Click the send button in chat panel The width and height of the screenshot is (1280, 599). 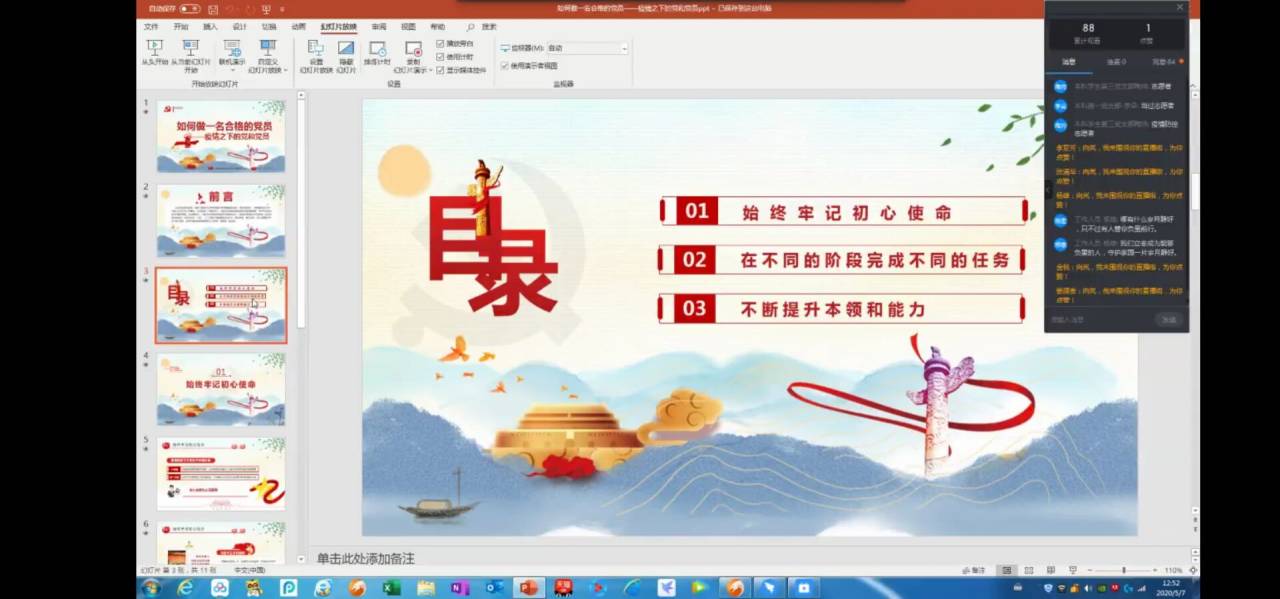coord(1167,320)
